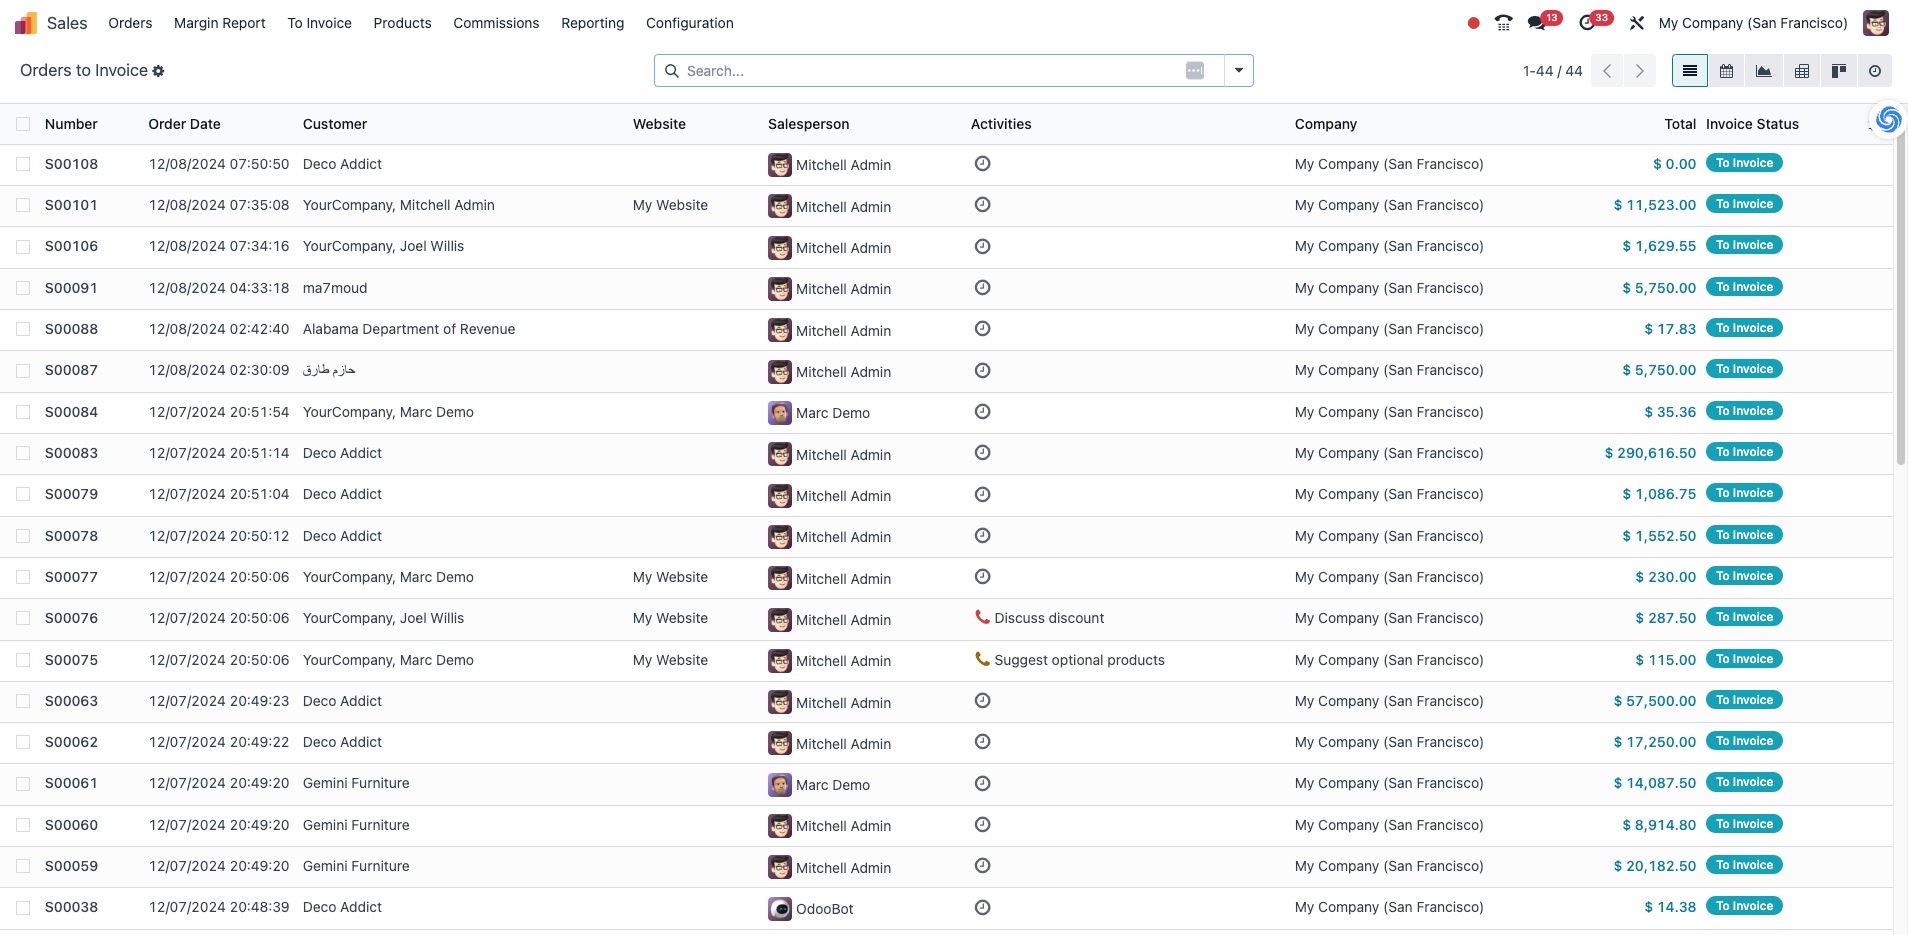The height and width of the screenshot is (935, 1908).
Task: Tick the checkbox for order S00084
Action: click(23, 412)
